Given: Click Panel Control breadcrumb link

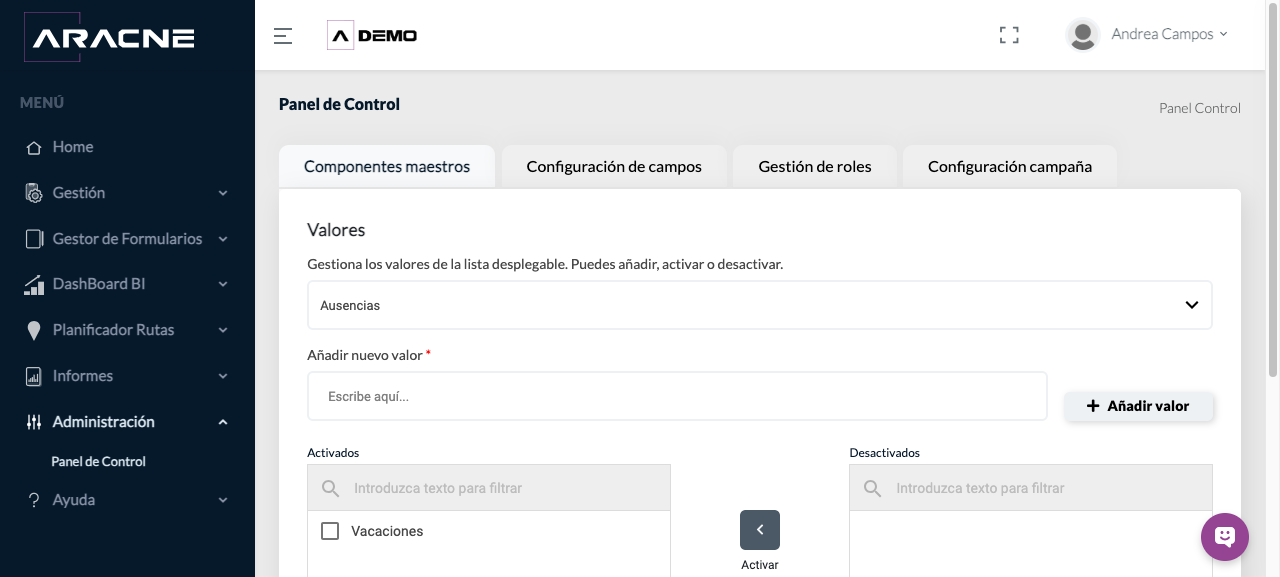Looking at the screenshot, I should pos(1200,108).
